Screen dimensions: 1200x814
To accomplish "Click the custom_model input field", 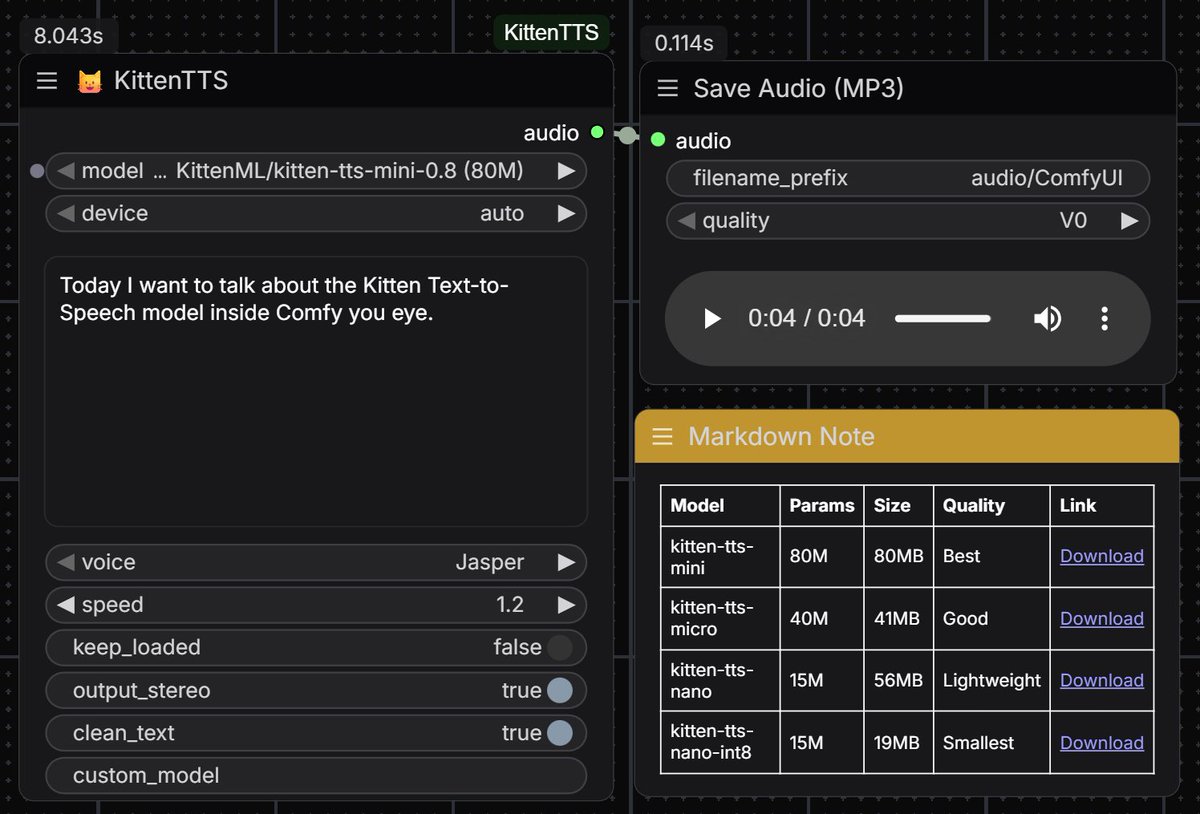I will pos(316,776).
